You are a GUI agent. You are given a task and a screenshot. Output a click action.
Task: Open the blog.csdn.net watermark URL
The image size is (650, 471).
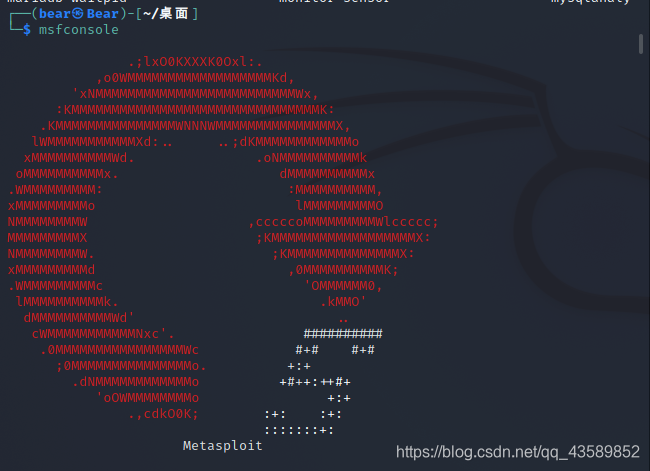pos(518,452)
